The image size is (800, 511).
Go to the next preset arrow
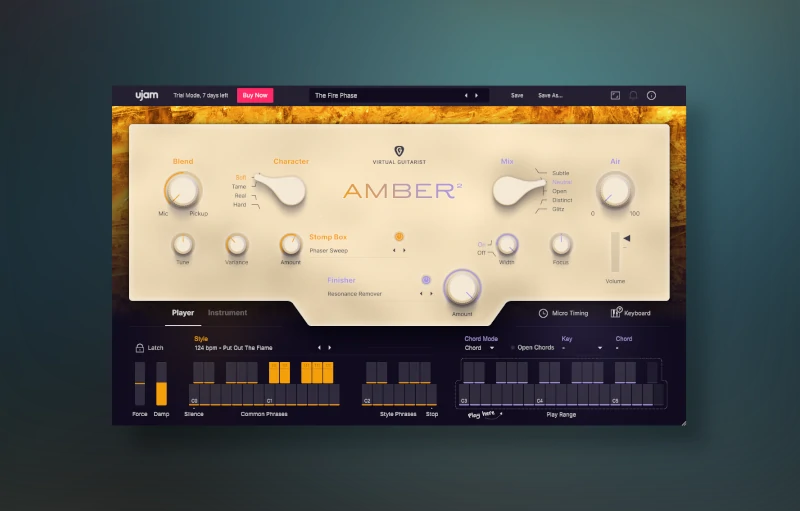click(477, 95)
